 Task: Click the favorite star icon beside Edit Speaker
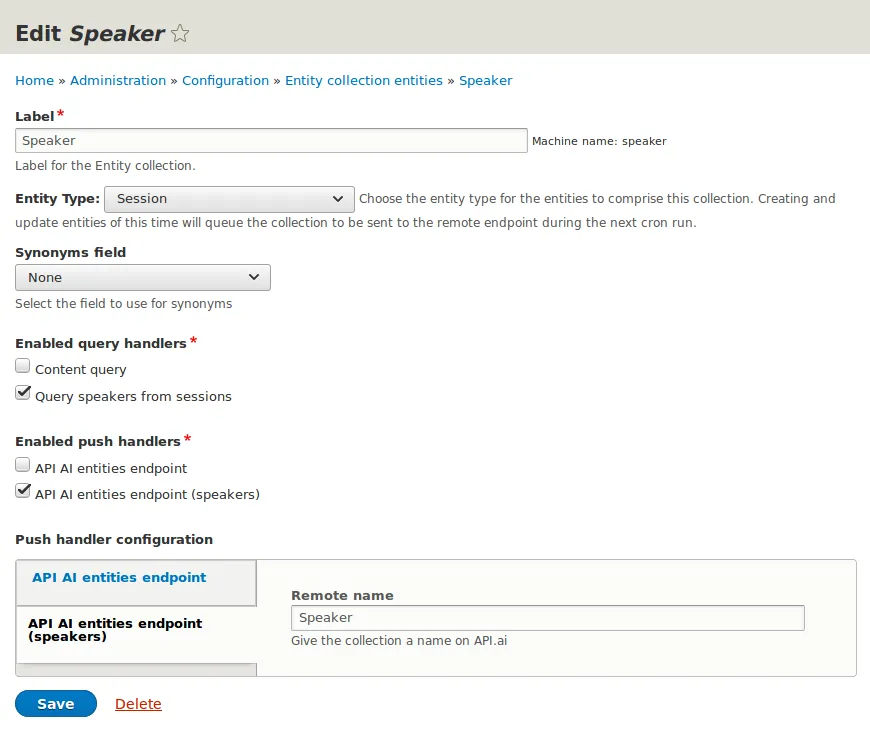click(180, 34)
